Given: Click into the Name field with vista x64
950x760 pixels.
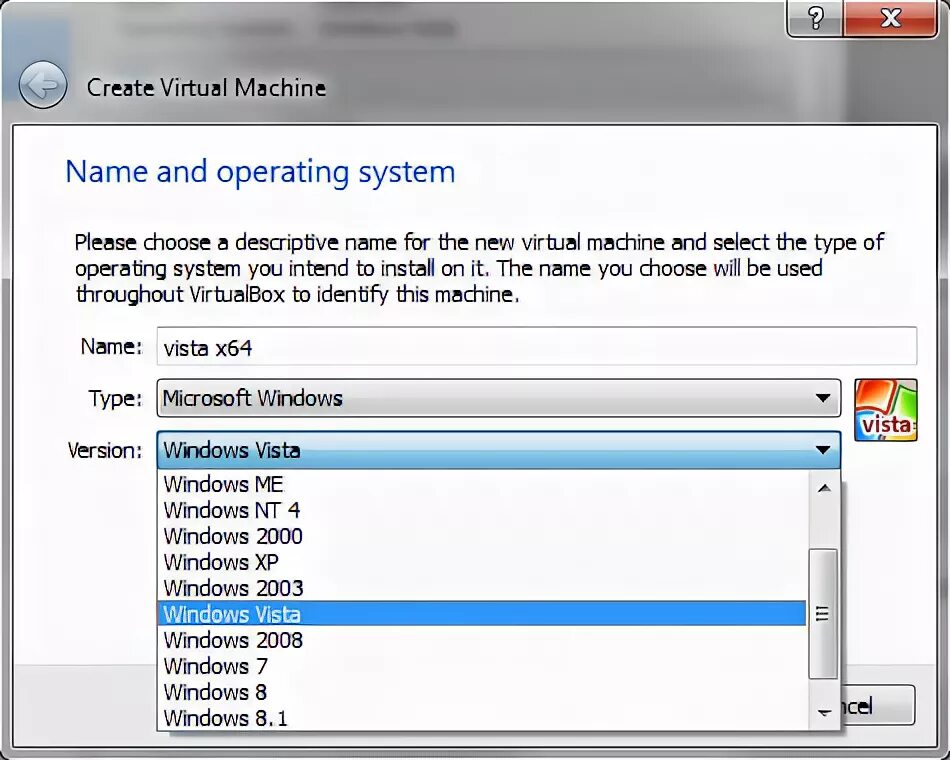Looking at the screenshot, I should (537, 347).
